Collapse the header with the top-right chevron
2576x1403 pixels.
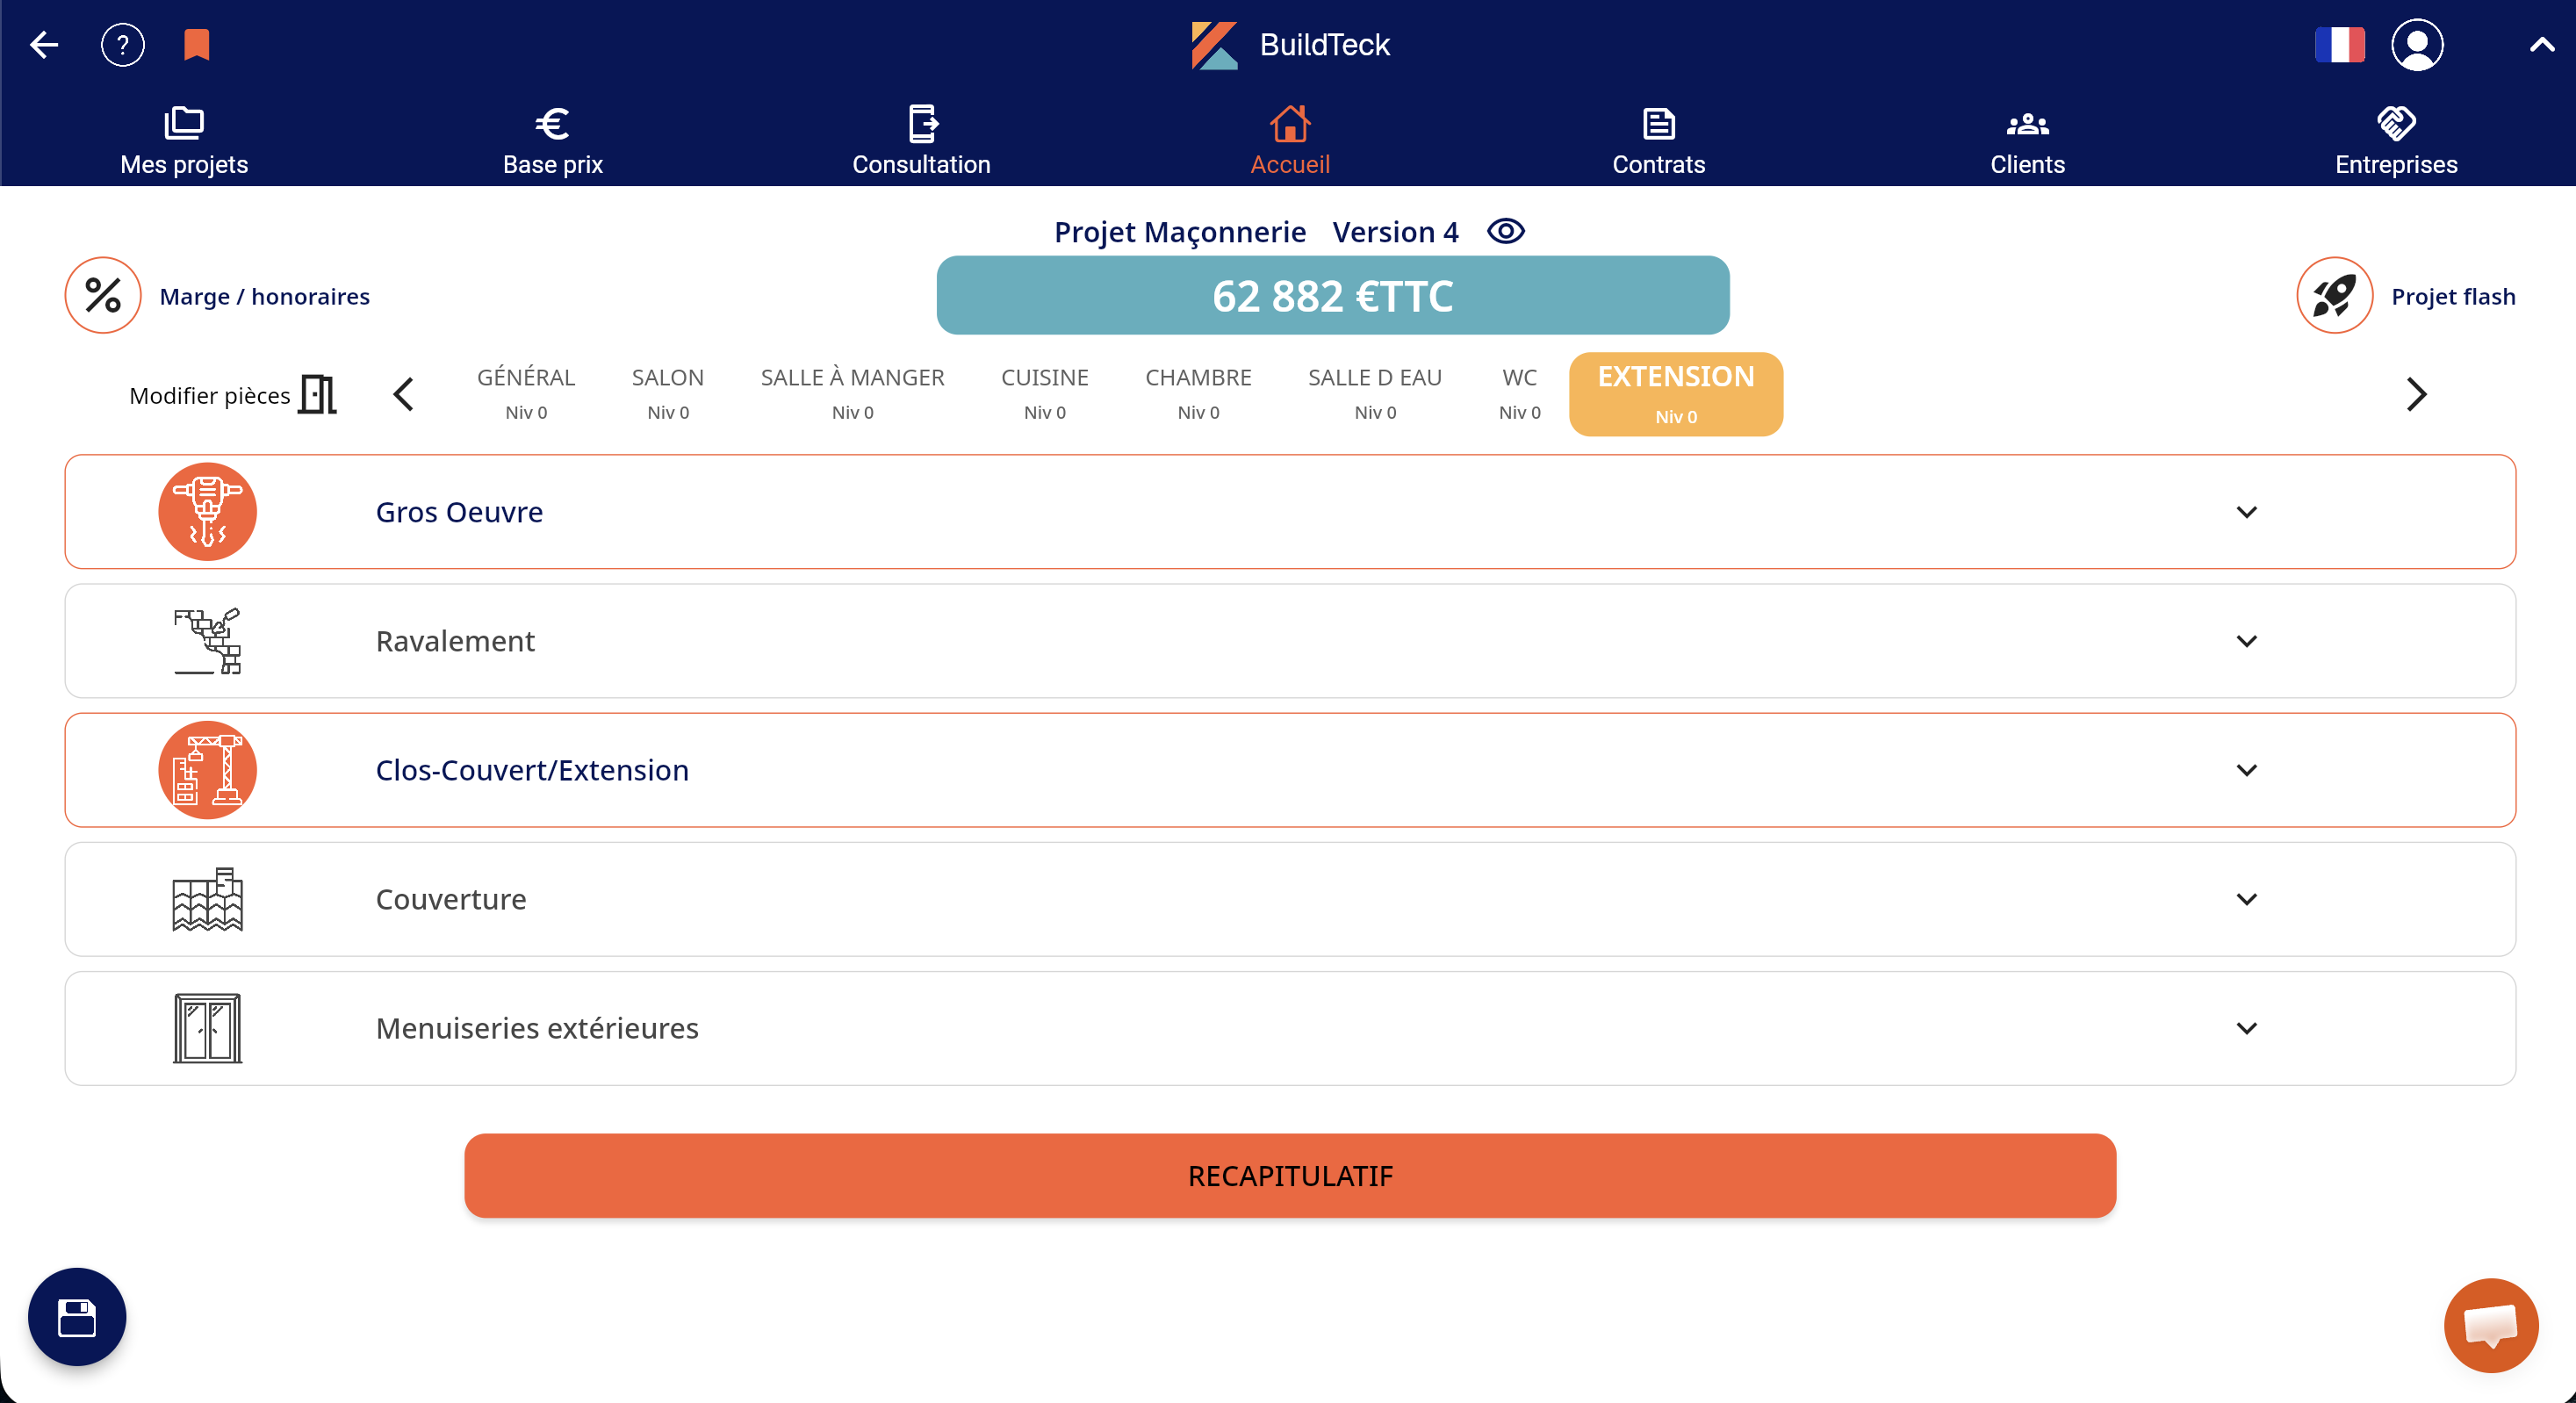click(x=2541, y=45)
